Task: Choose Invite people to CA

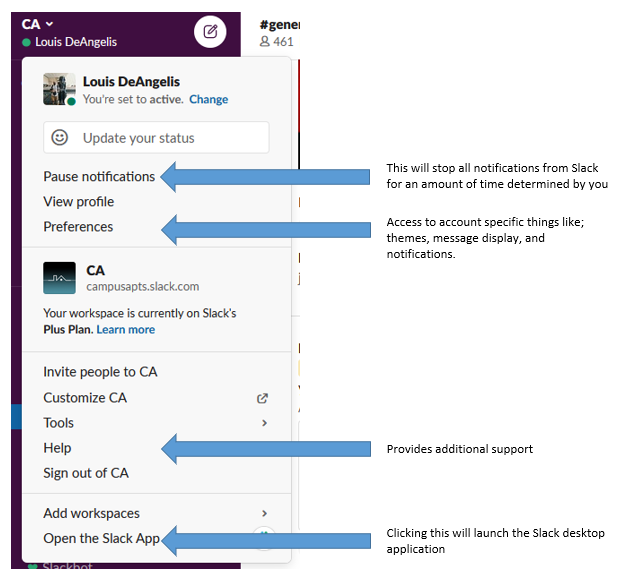Action: pos(100,372)
